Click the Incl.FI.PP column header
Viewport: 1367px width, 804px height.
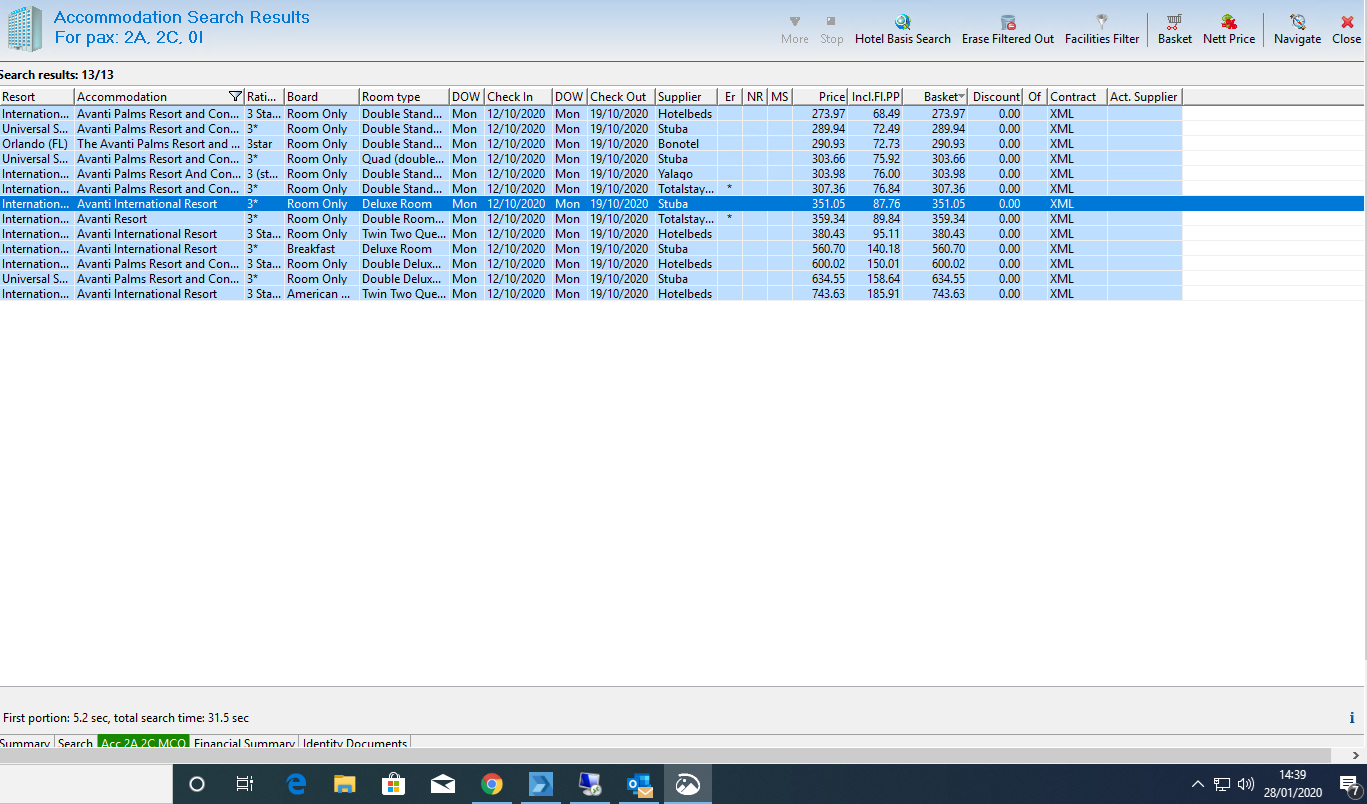(875, 97)
